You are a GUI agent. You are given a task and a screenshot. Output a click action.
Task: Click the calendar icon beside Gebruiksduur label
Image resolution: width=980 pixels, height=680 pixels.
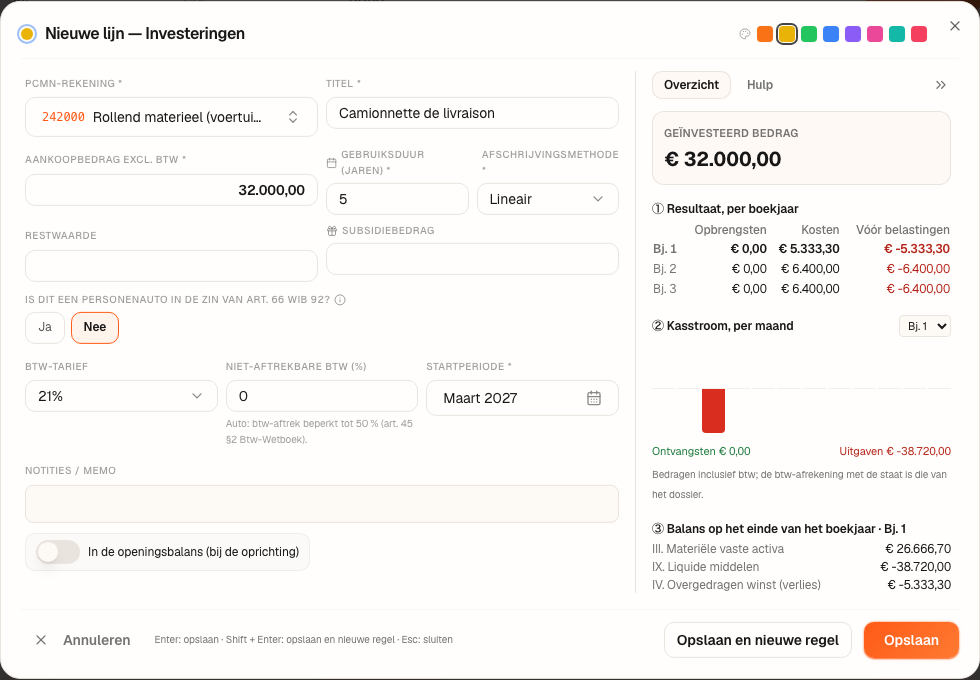331,162
